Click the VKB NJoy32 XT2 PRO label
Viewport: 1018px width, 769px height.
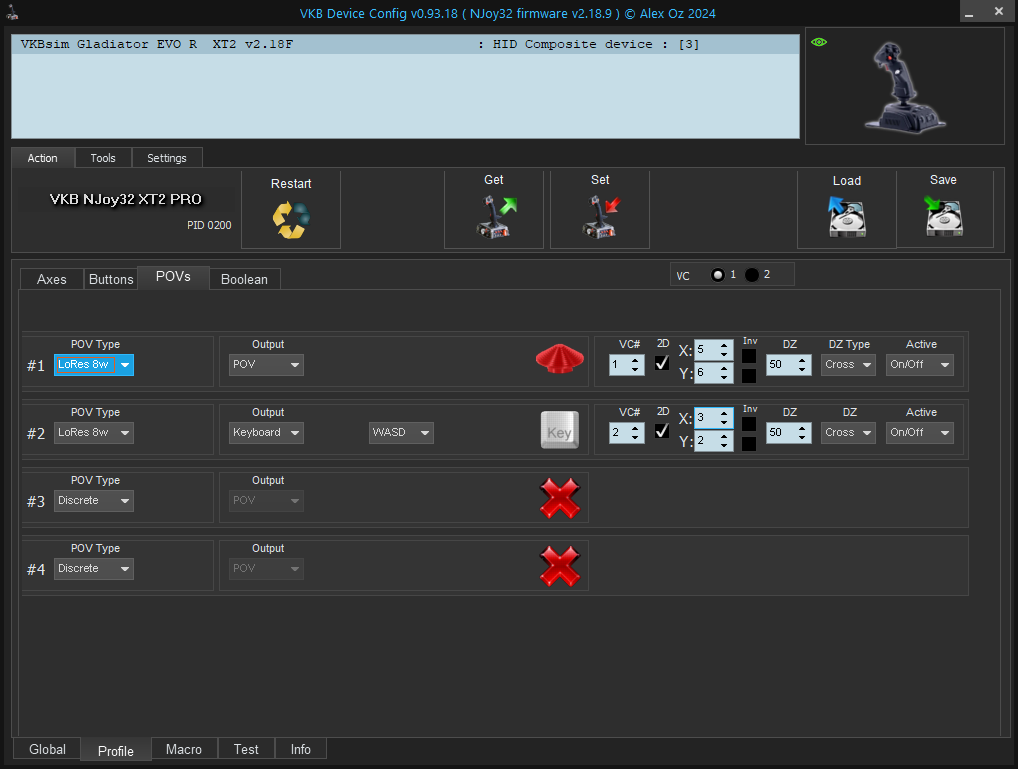click(126, 199)
